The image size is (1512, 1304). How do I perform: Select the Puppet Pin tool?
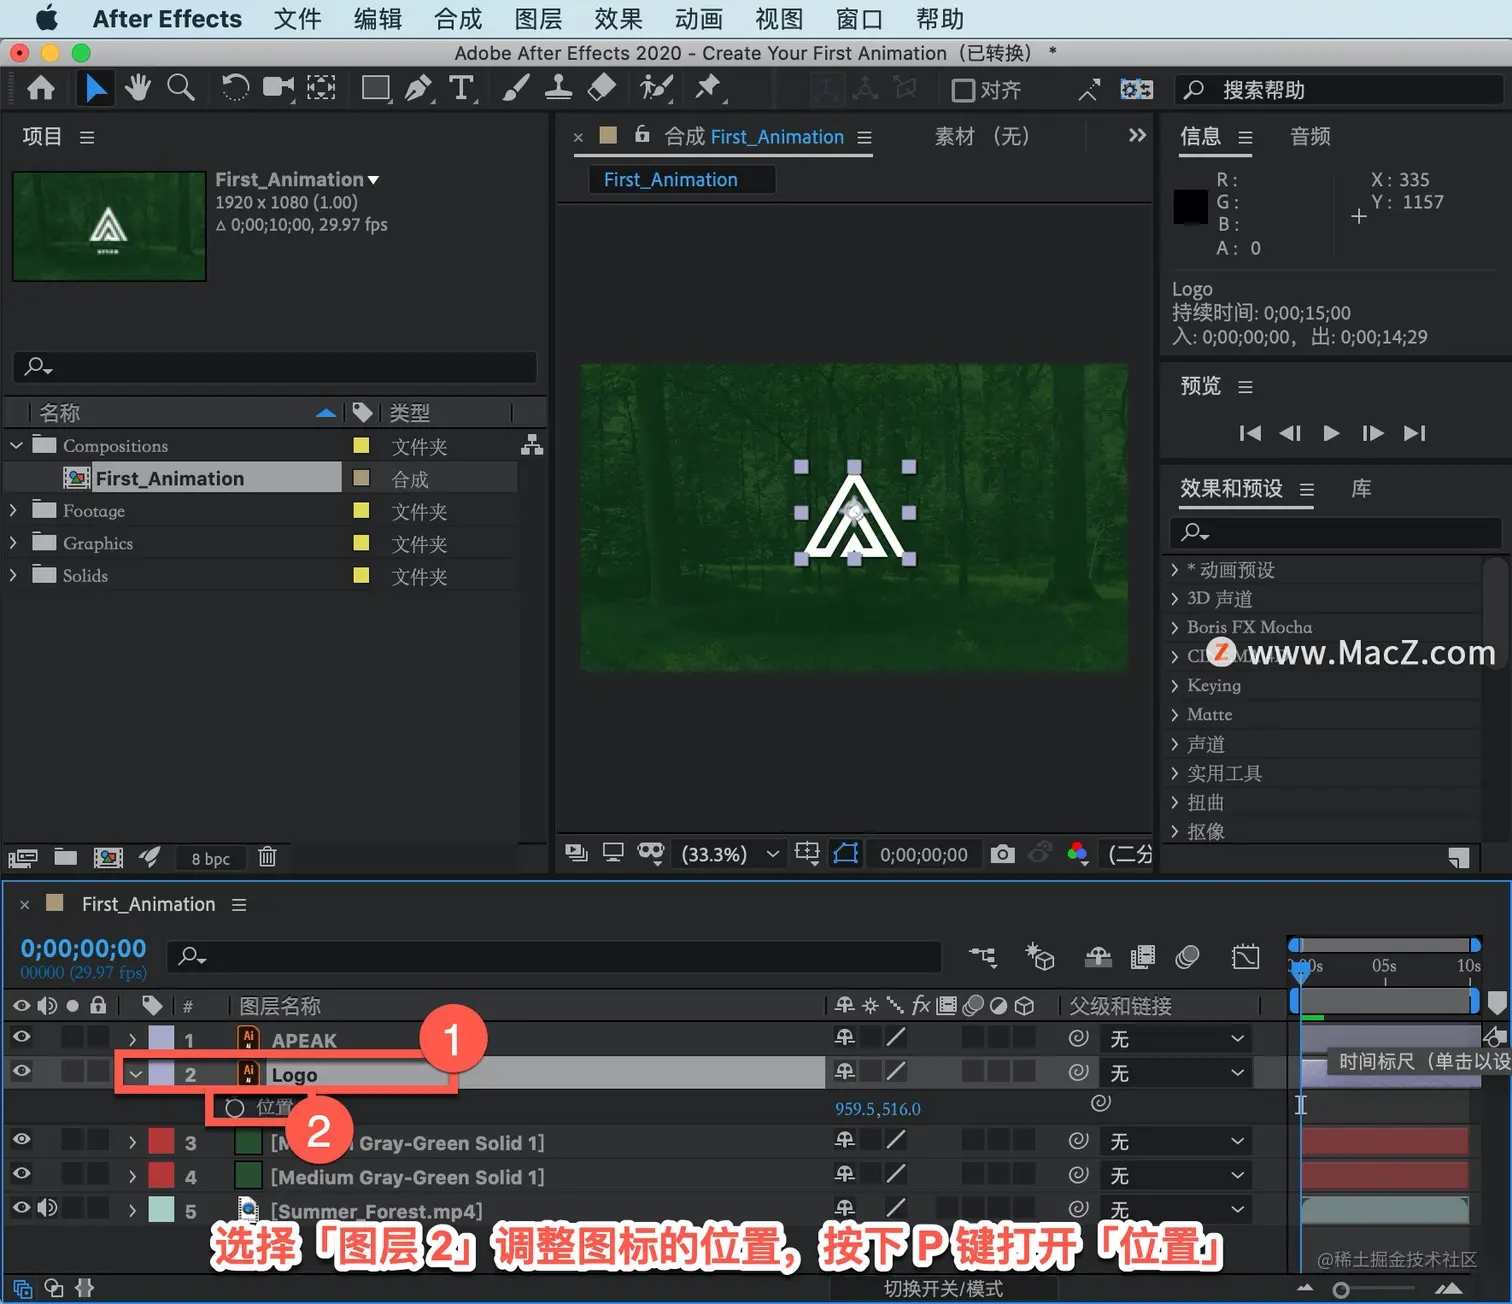tap(709, 89)
